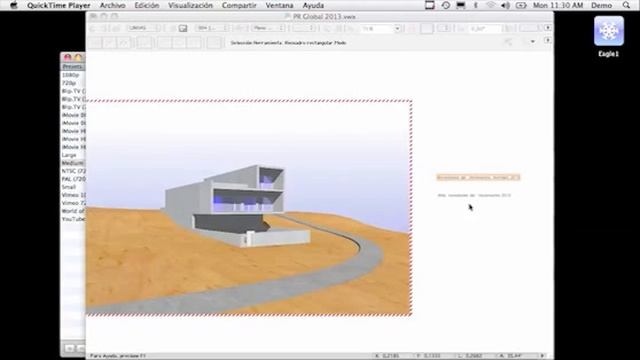Open the Archivo menu
The height and width of the screenshot is (360, 640).
(112, 5)
